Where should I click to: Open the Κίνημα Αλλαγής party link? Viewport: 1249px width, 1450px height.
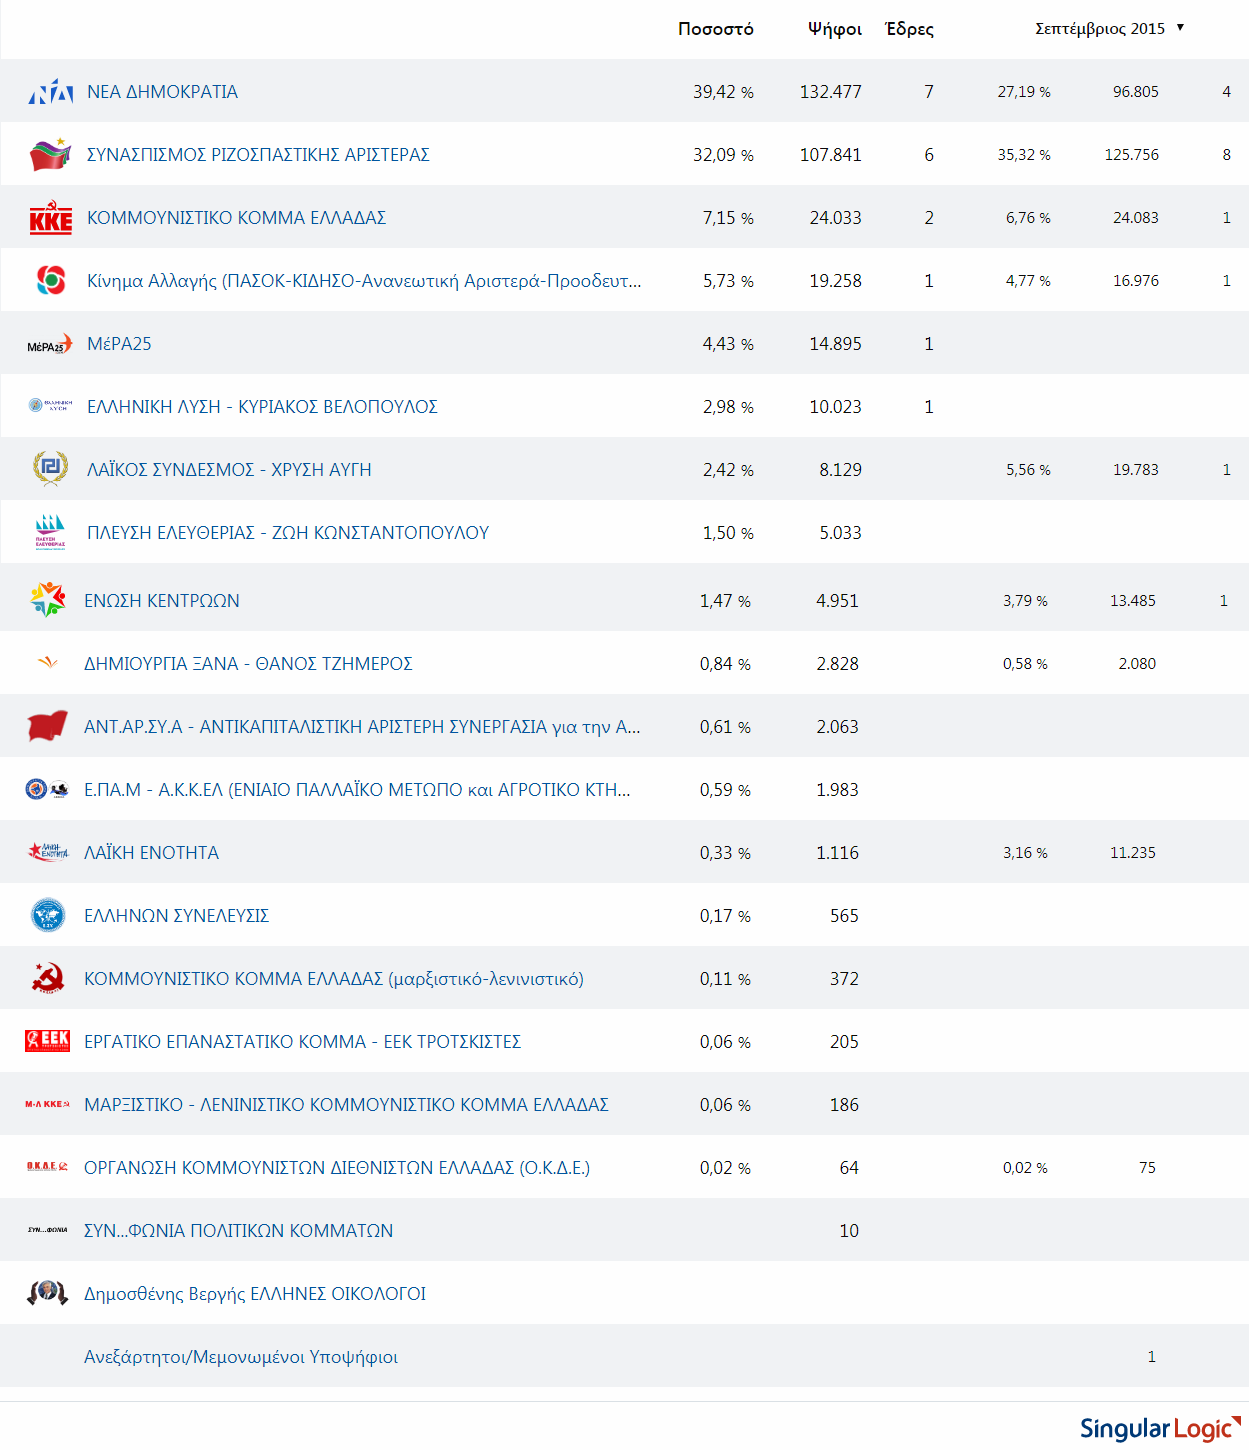click(x=364, y=281)
